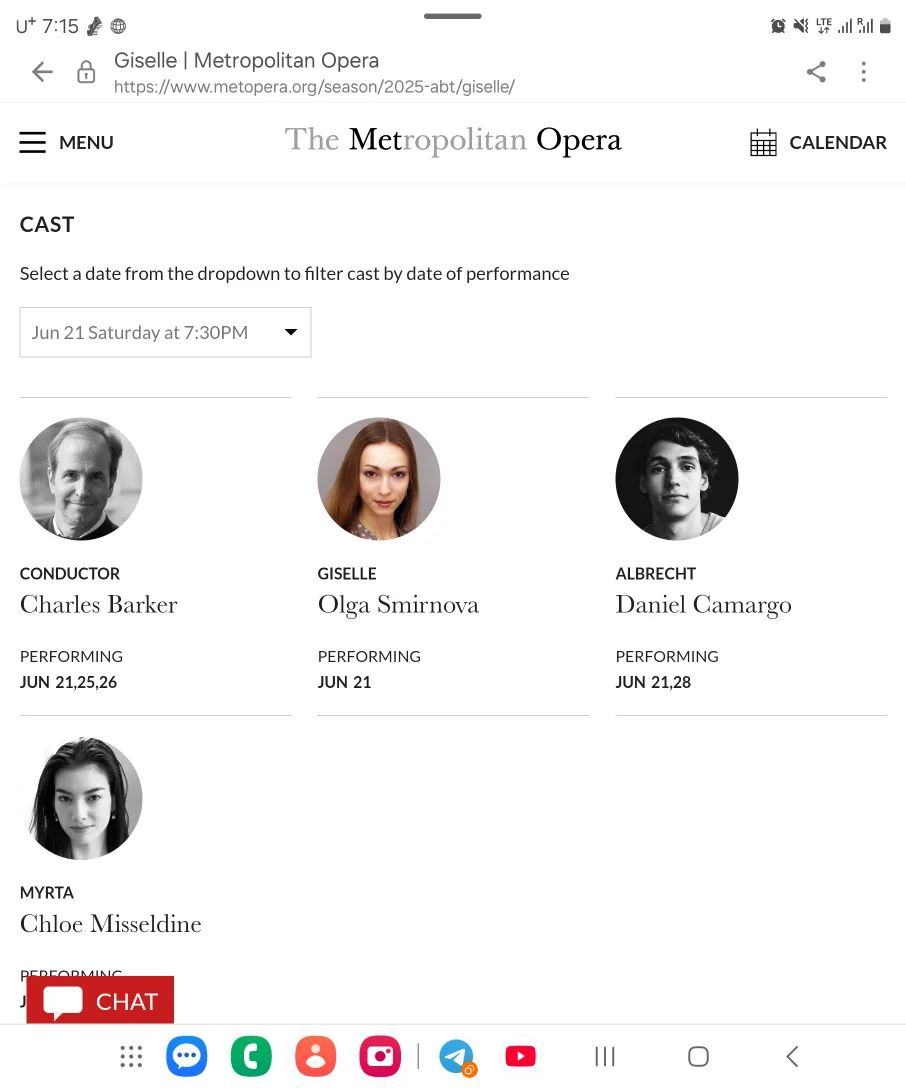Tap the browser back arrow icon

pyautogui.click(x=42, y=71)
